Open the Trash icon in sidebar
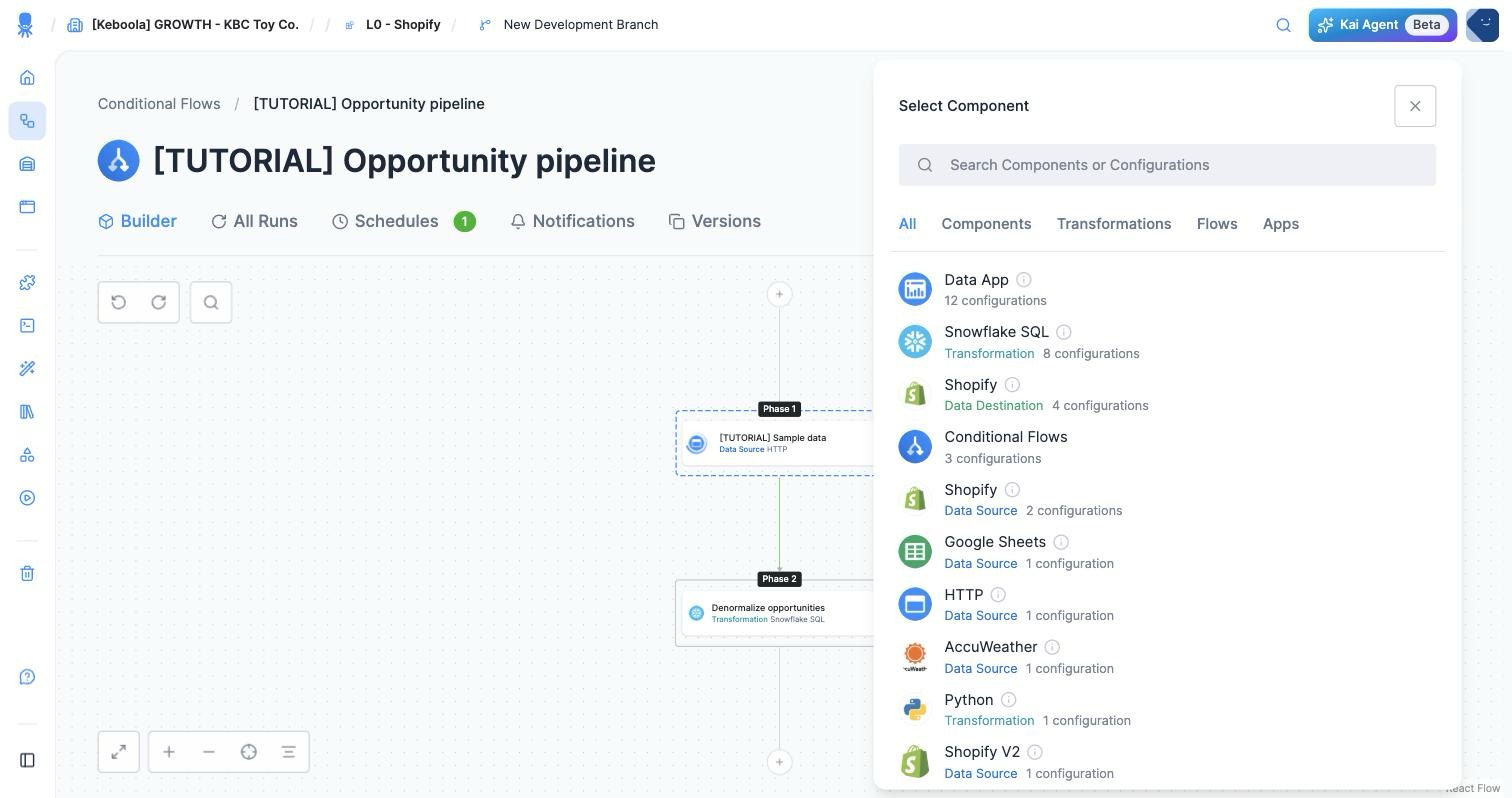The height and width of the screenshot is (798, 1512). (27, 574)
